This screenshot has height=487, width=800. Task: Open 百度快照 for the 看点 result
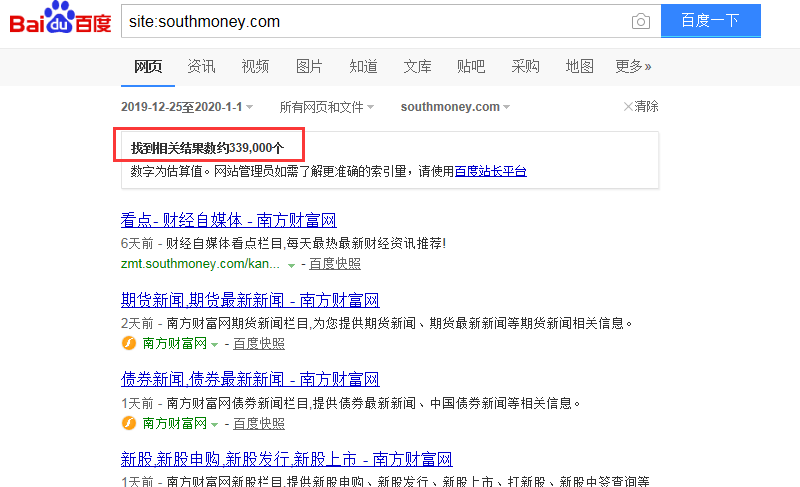click(335, 264)
